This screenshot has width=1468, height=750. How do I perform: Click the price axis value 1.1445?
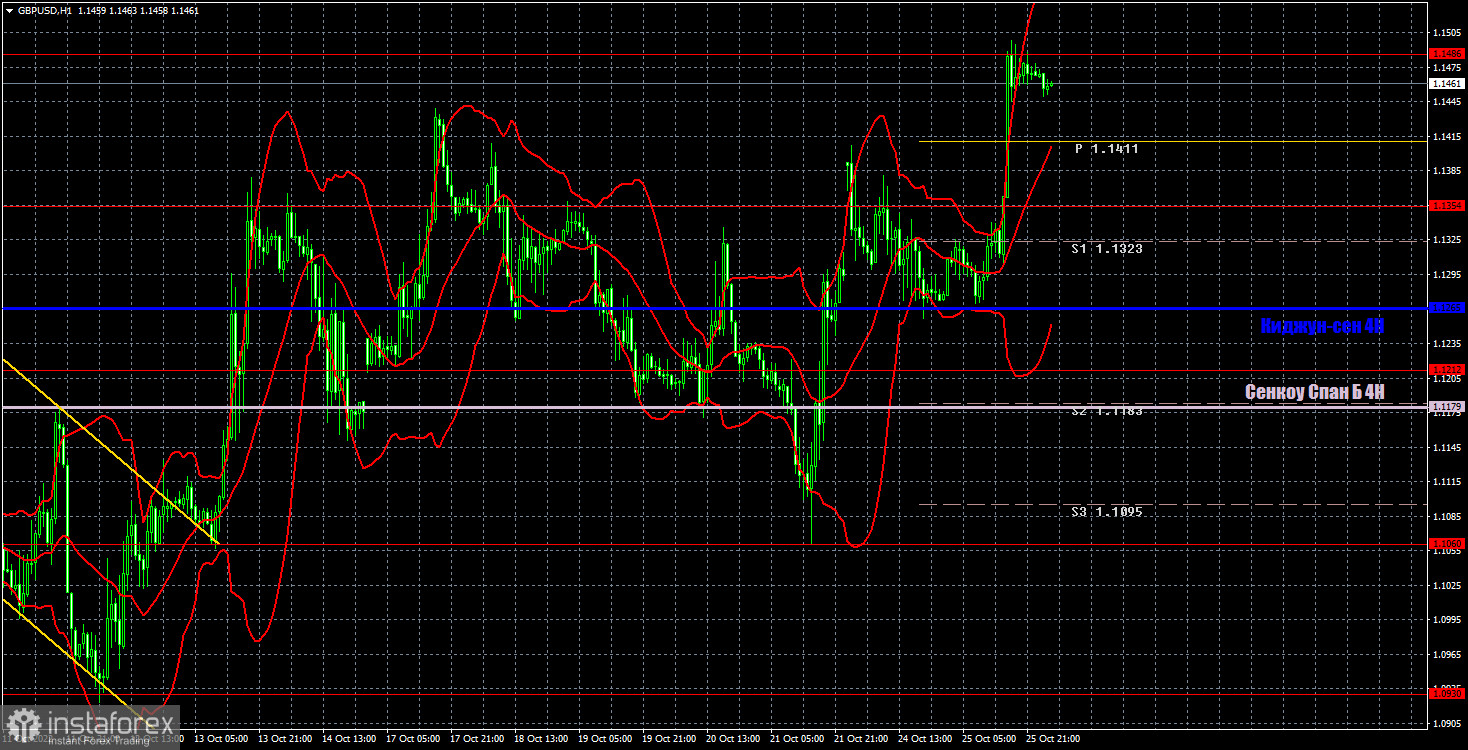point(1447,101)
